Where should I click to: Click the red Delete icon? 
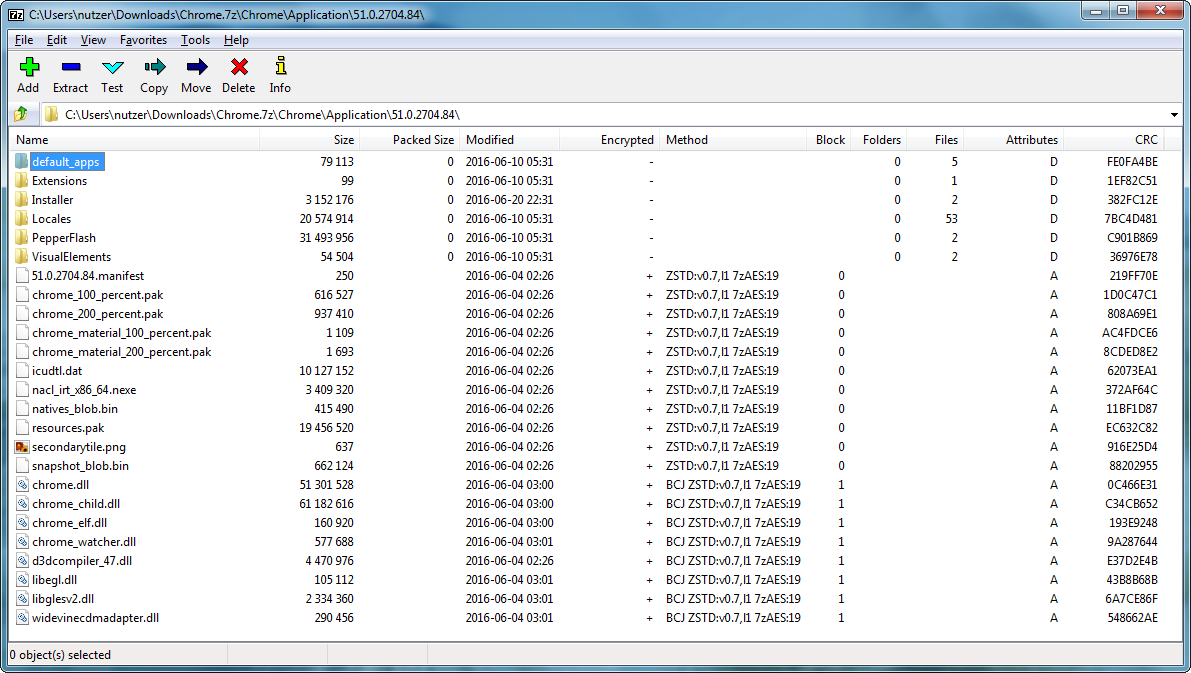tap(239, 68)
